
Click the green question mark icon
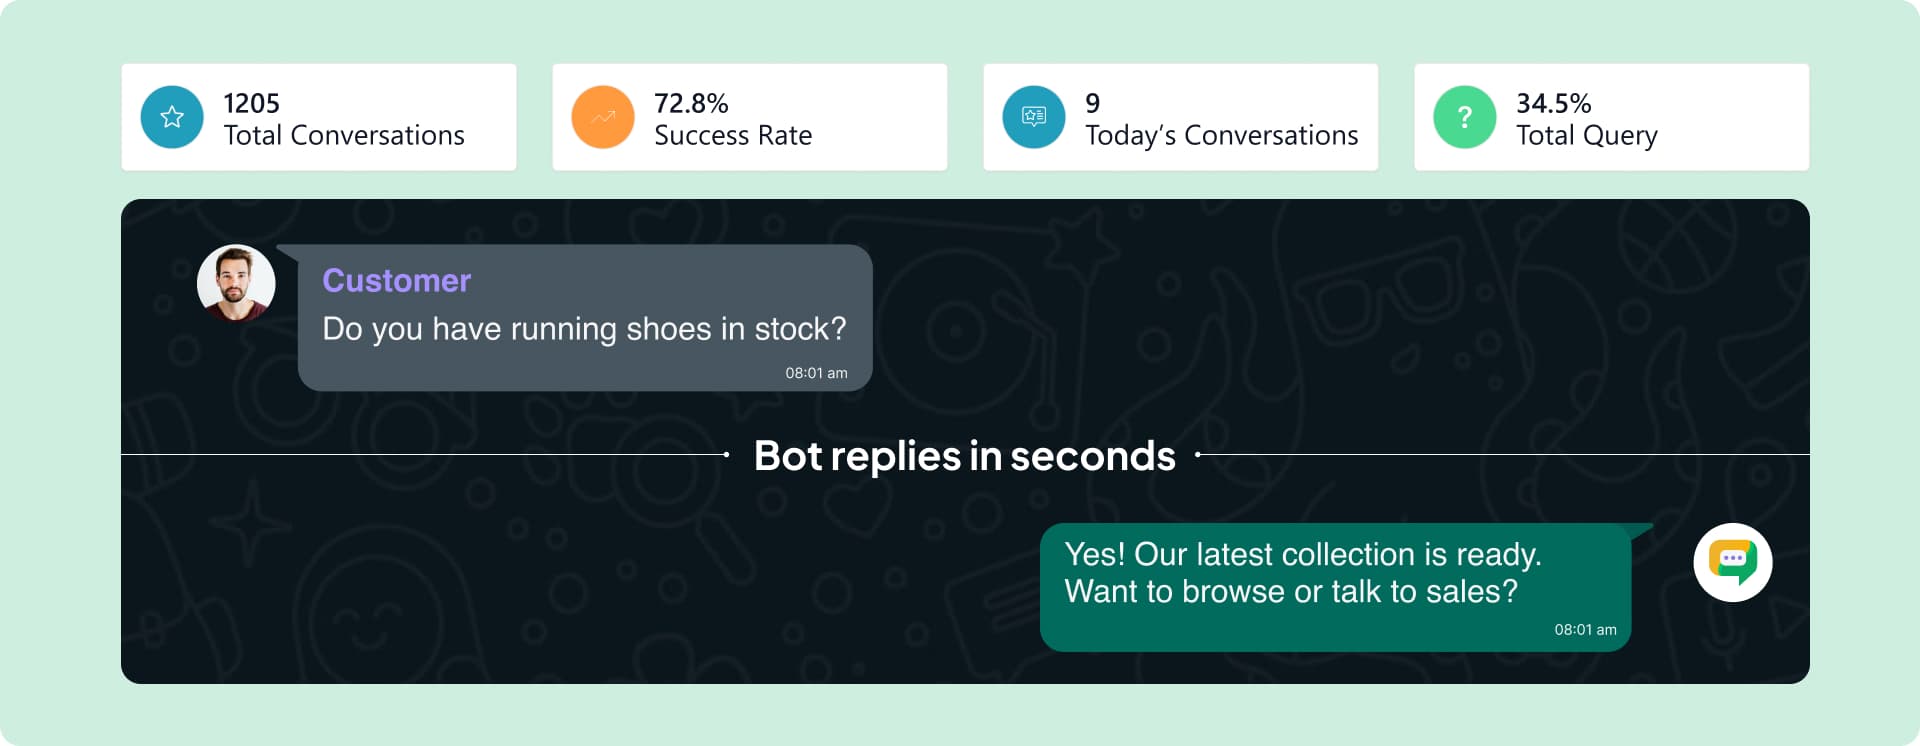(x=1465, y=117)
